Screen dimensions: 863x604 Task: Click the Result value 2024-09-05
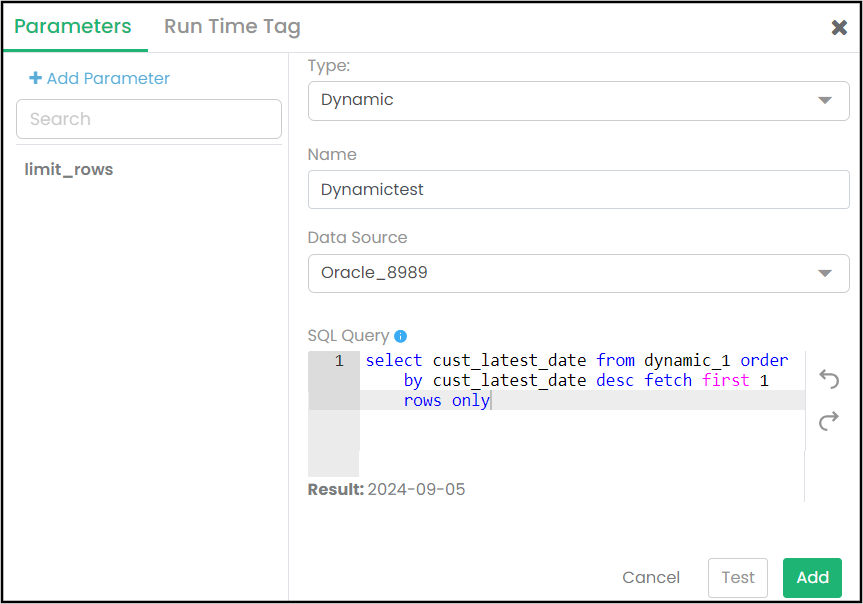click(416, 489)
